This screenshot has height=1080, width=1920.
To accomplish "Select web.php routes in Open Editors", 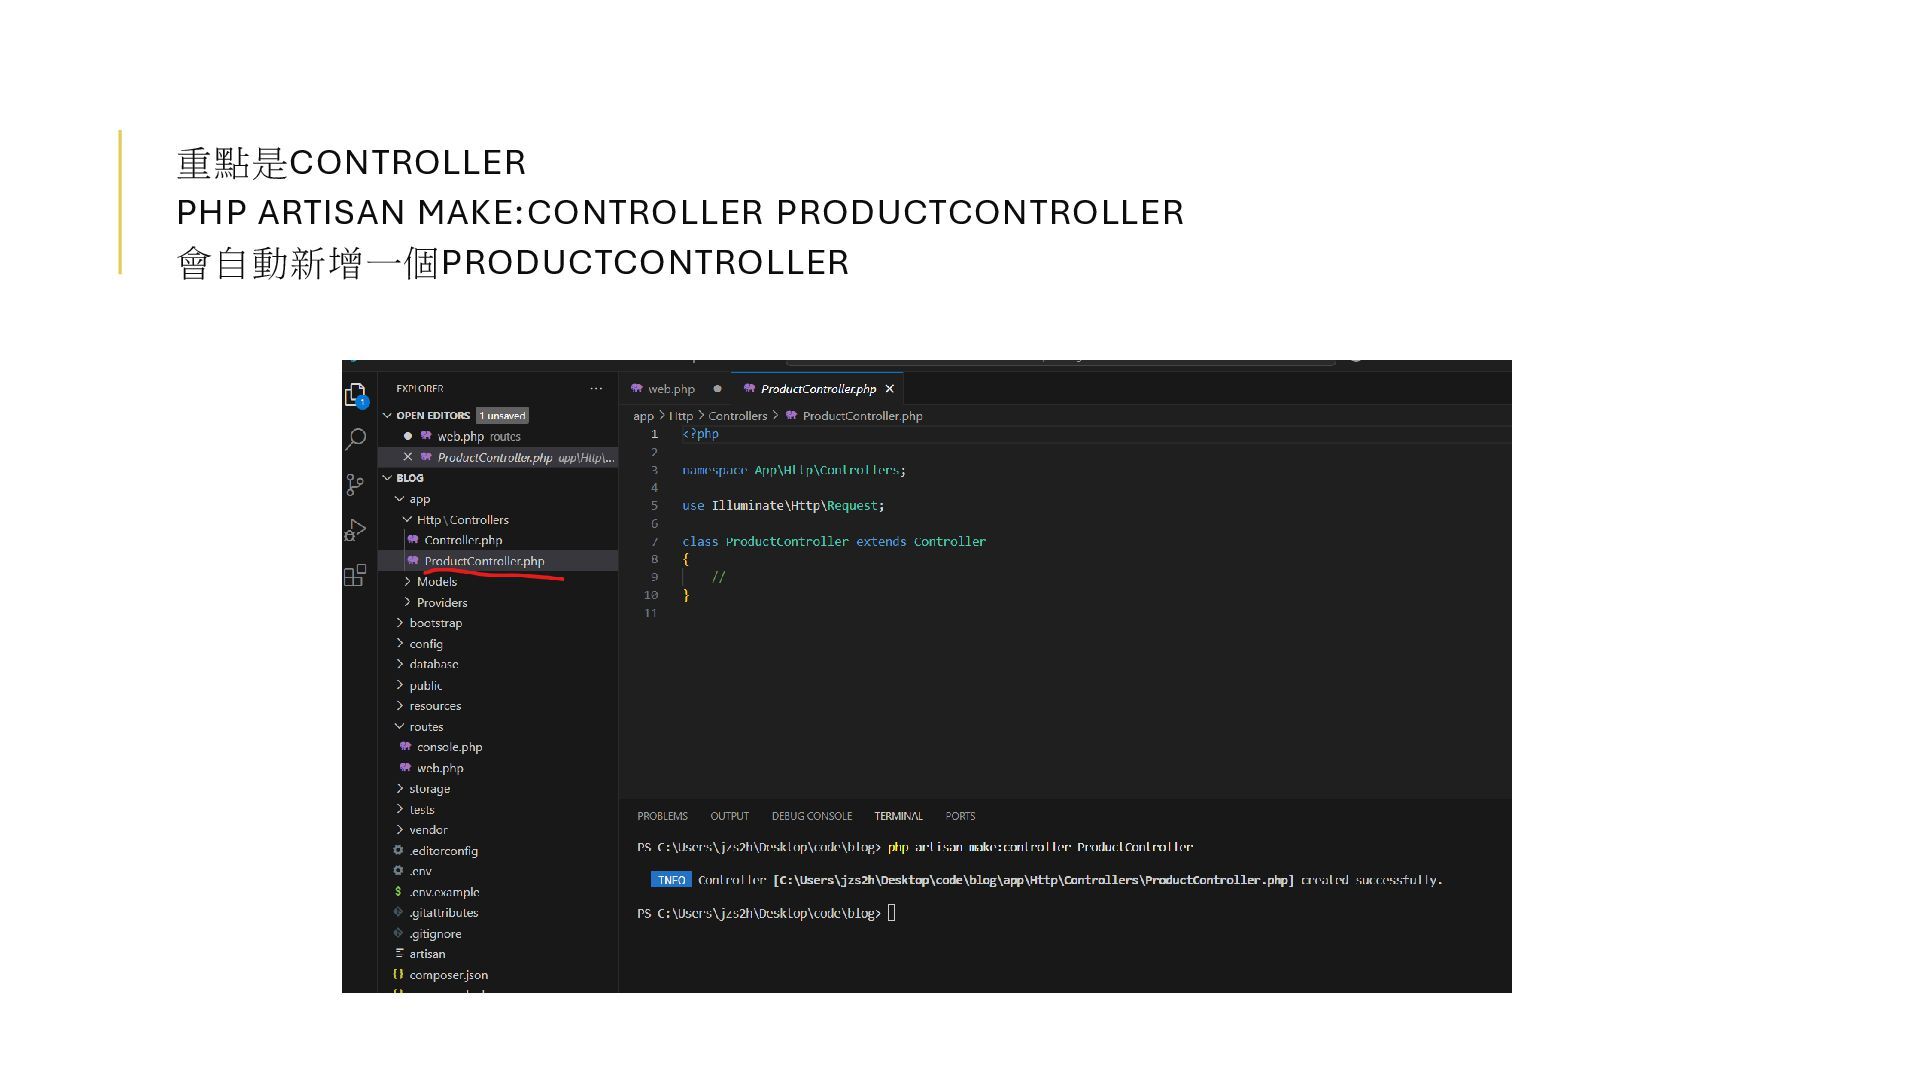I will [x=478, y=436].
